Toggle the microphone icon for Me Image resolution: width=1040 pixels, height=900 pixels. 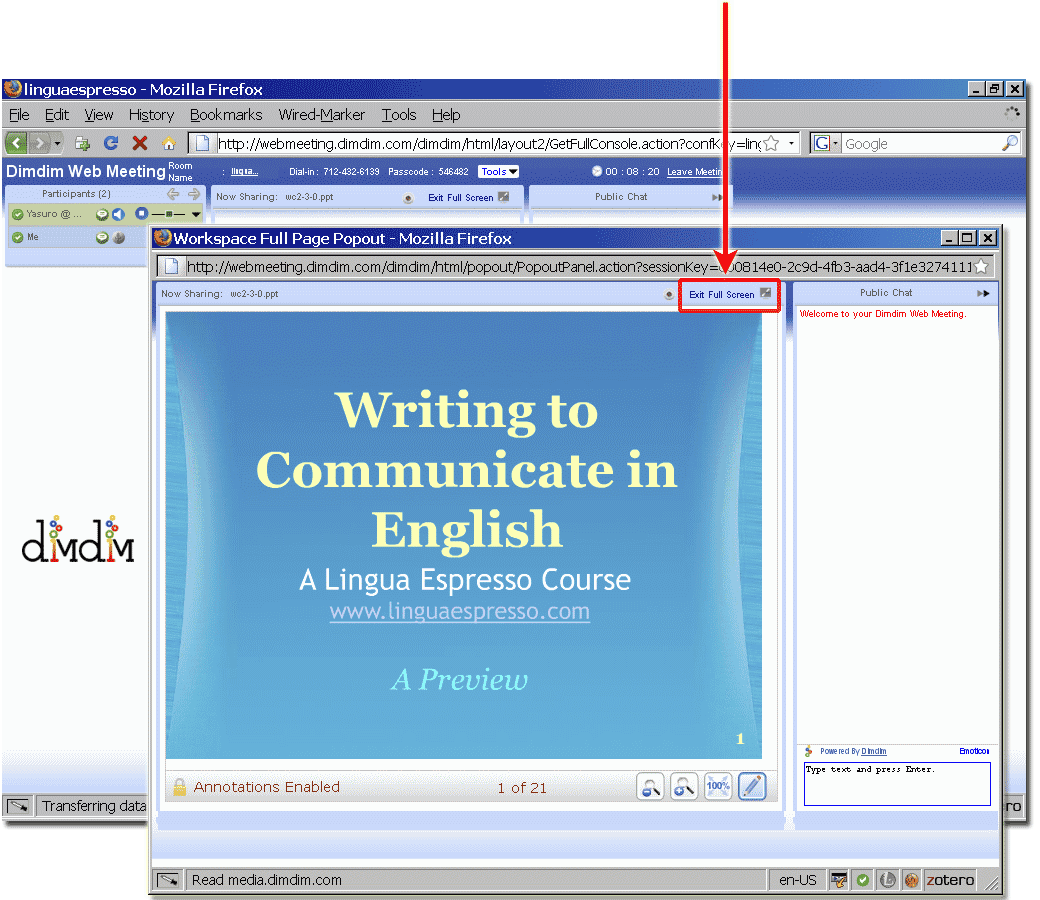[x=119, y=237]
